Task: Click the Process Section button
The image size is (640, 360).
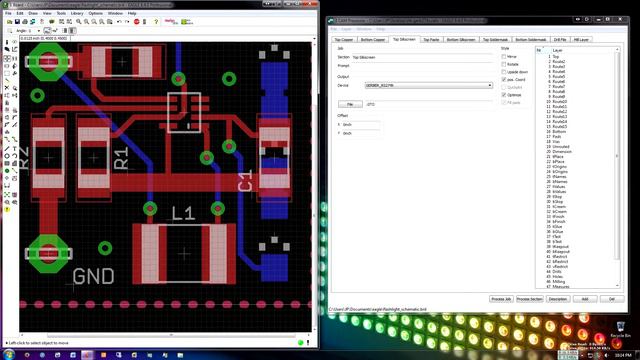Action: pos(529,299)
